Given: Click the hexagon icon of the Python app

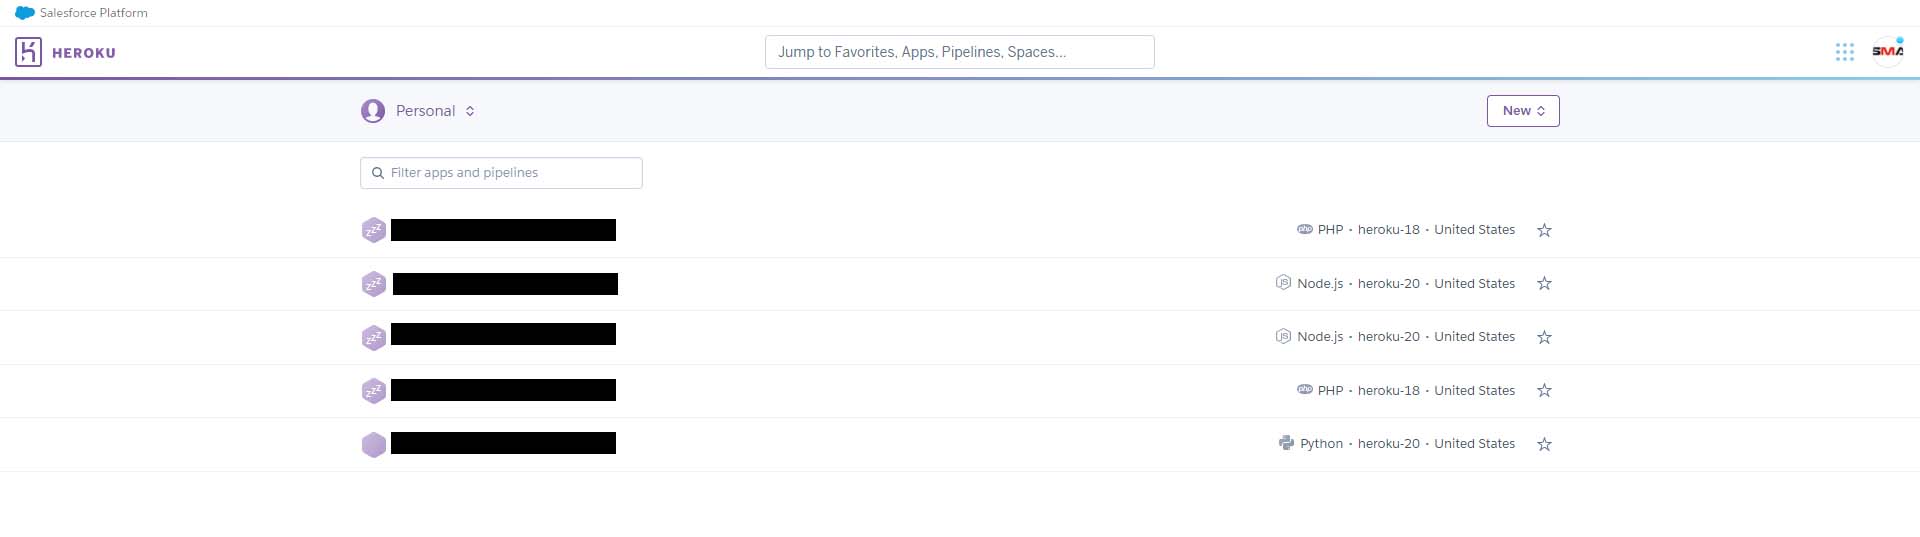Looking at the screenshot, I should click(x=374, y=444).
